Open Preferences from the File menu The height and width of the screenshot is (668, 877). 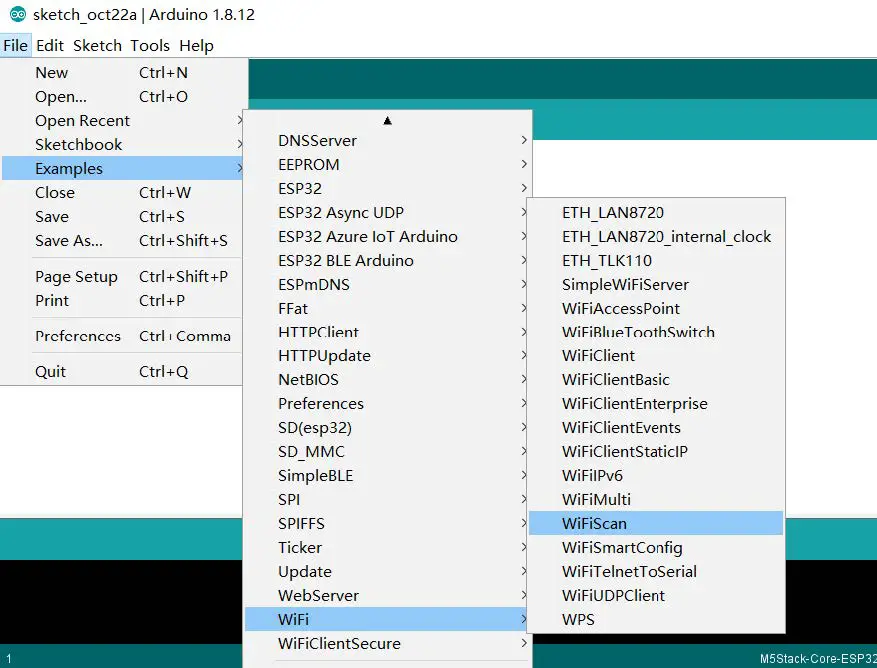pyautogui.click(x=122, y=336)
